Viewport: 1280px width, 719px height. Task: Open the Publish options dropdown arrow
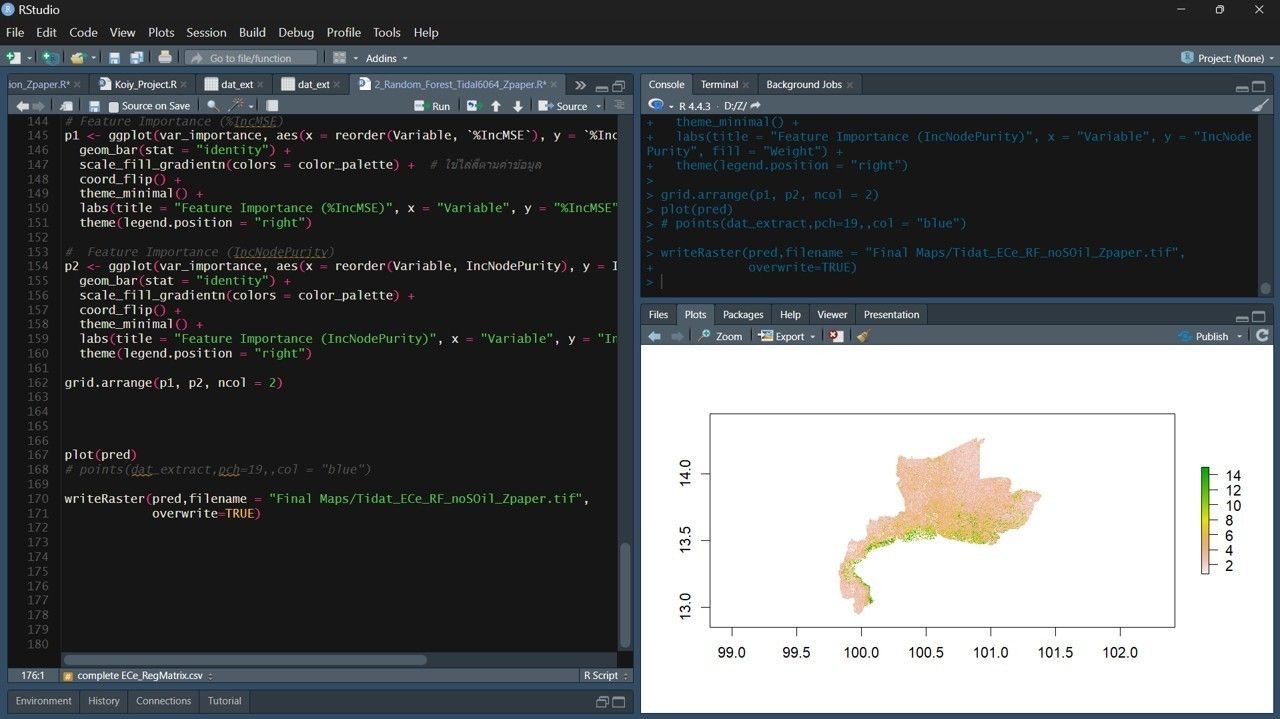tap(1241, 336)
